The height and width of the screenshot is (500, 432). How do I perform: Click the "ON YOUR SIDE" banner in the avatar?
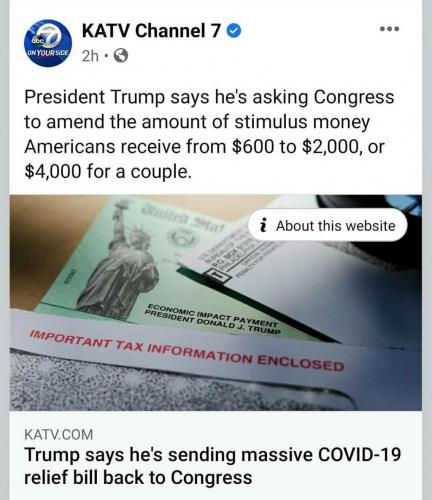coord(48,53)
